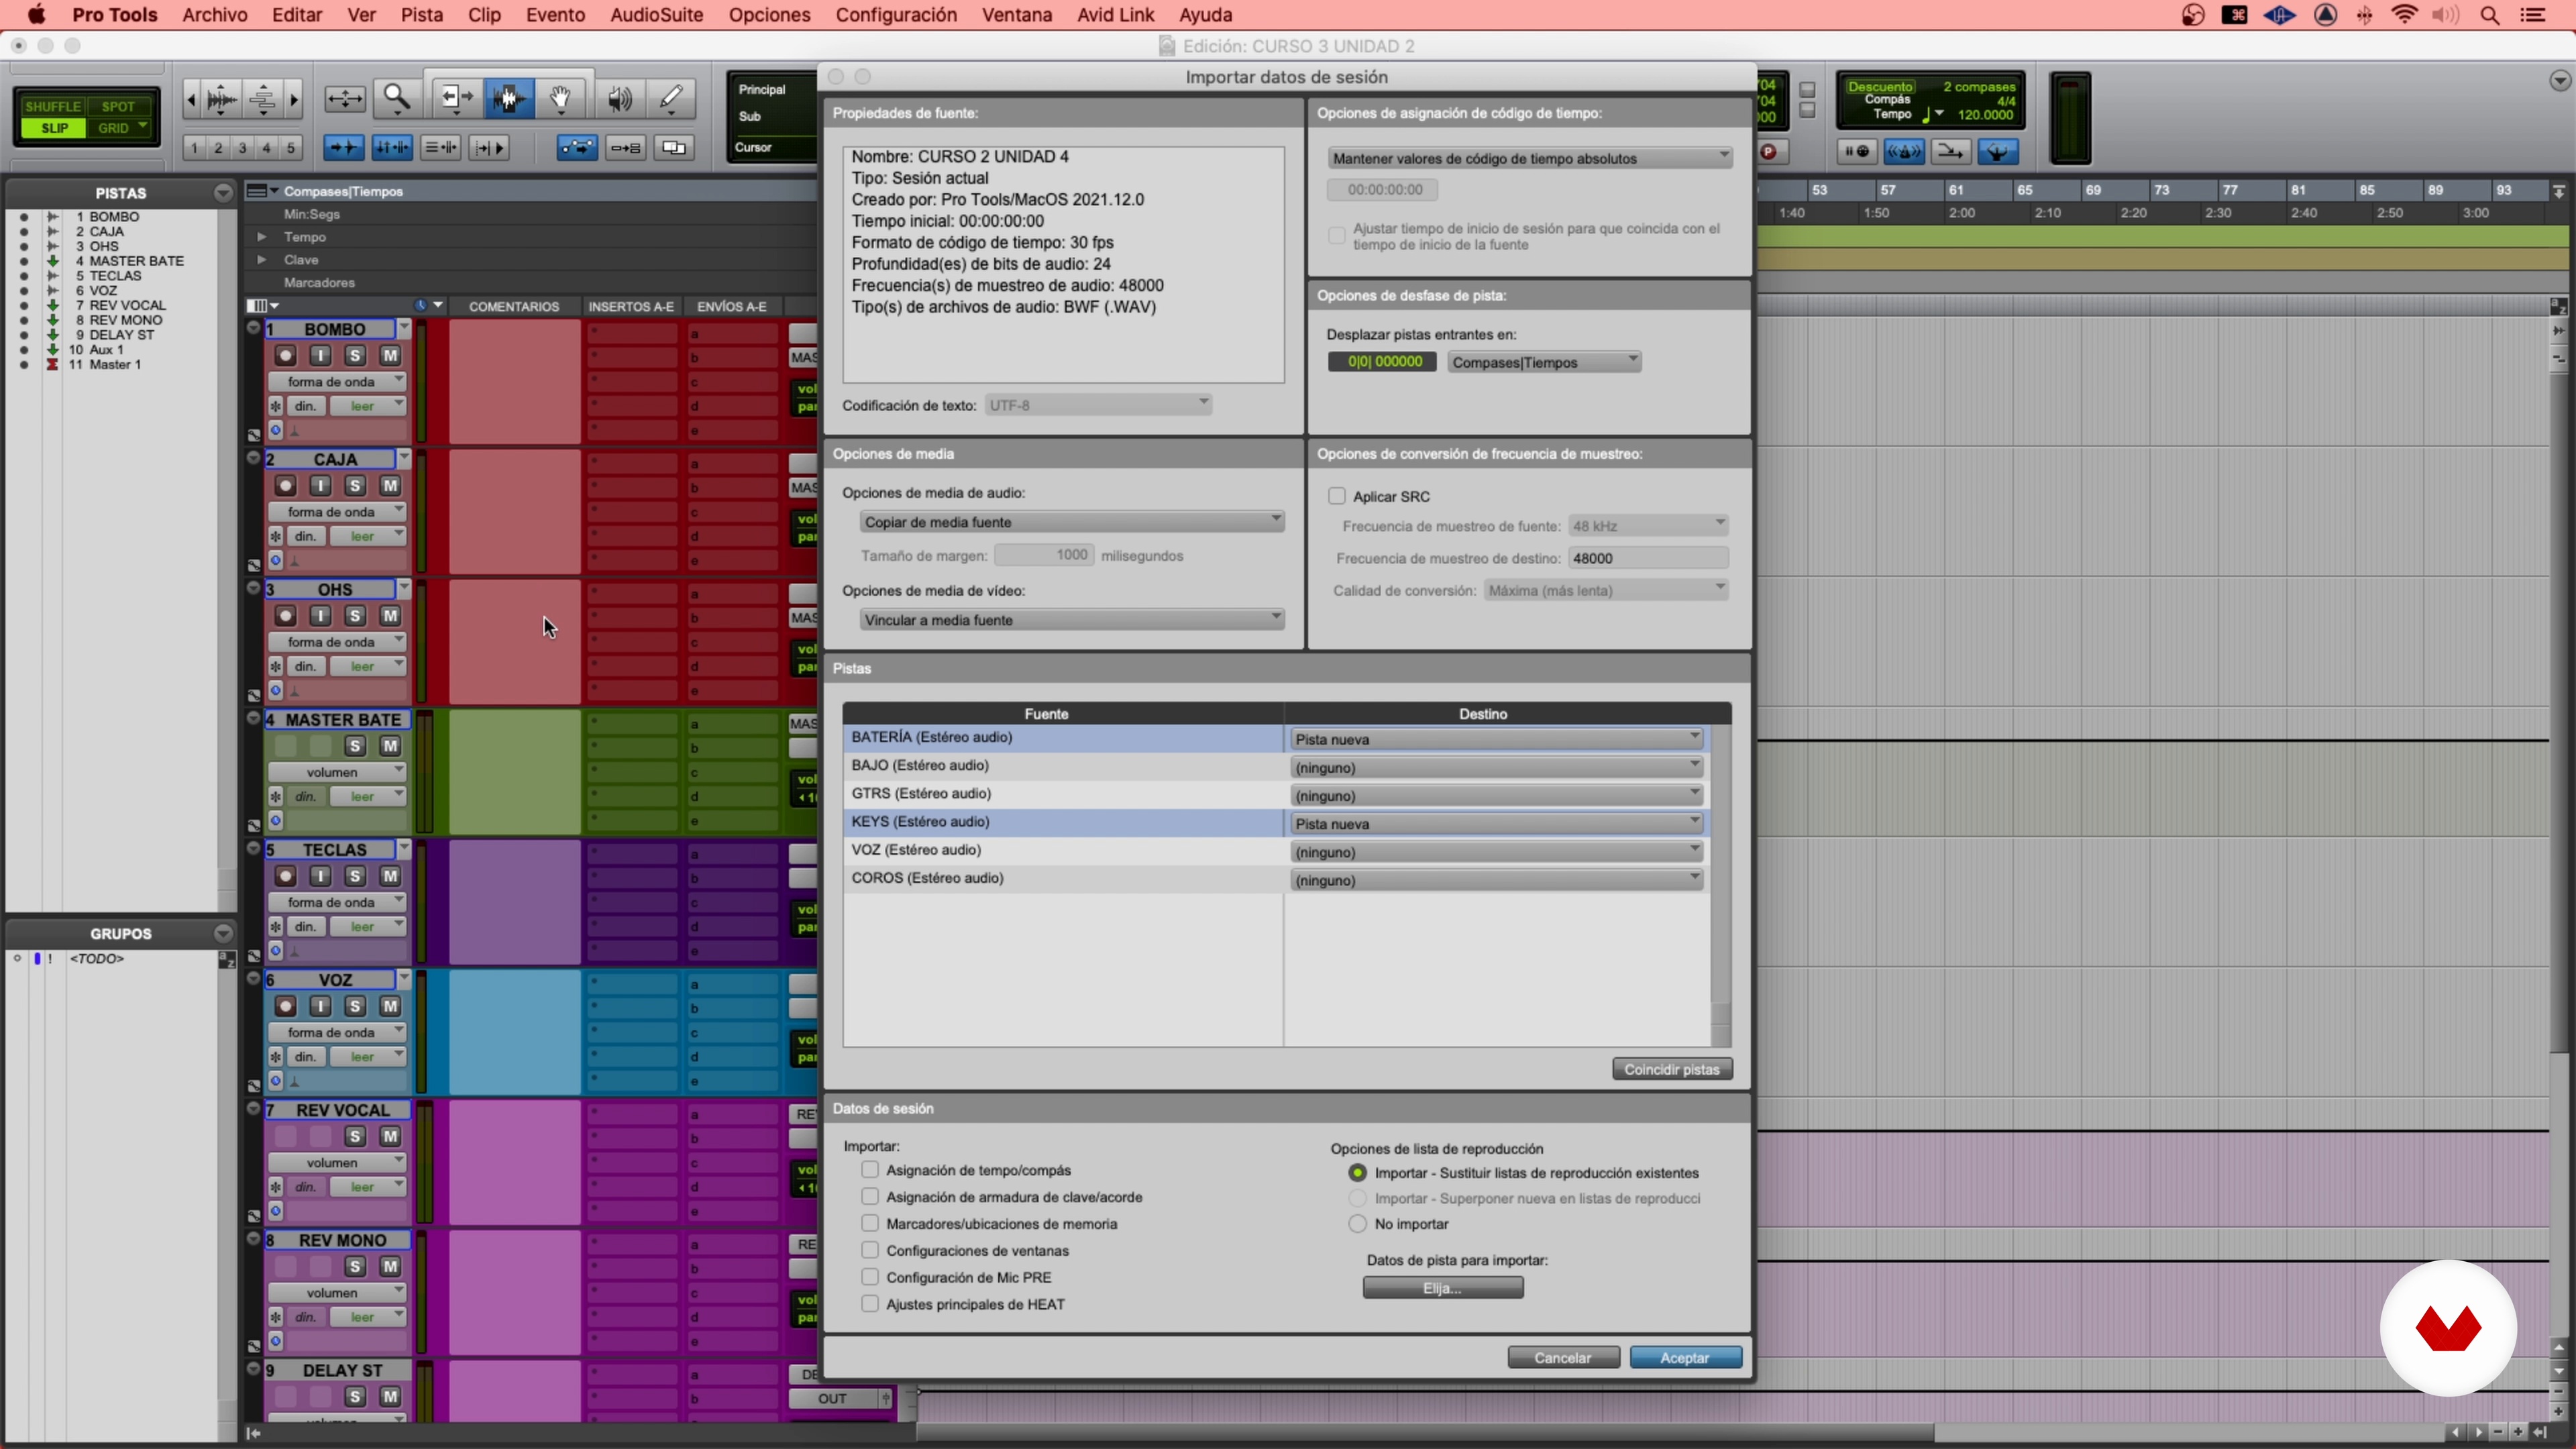The height and width of the screenshot is (1449, 2576).
Task: Select the Selector waveform tool
Action: pos(509,98)
